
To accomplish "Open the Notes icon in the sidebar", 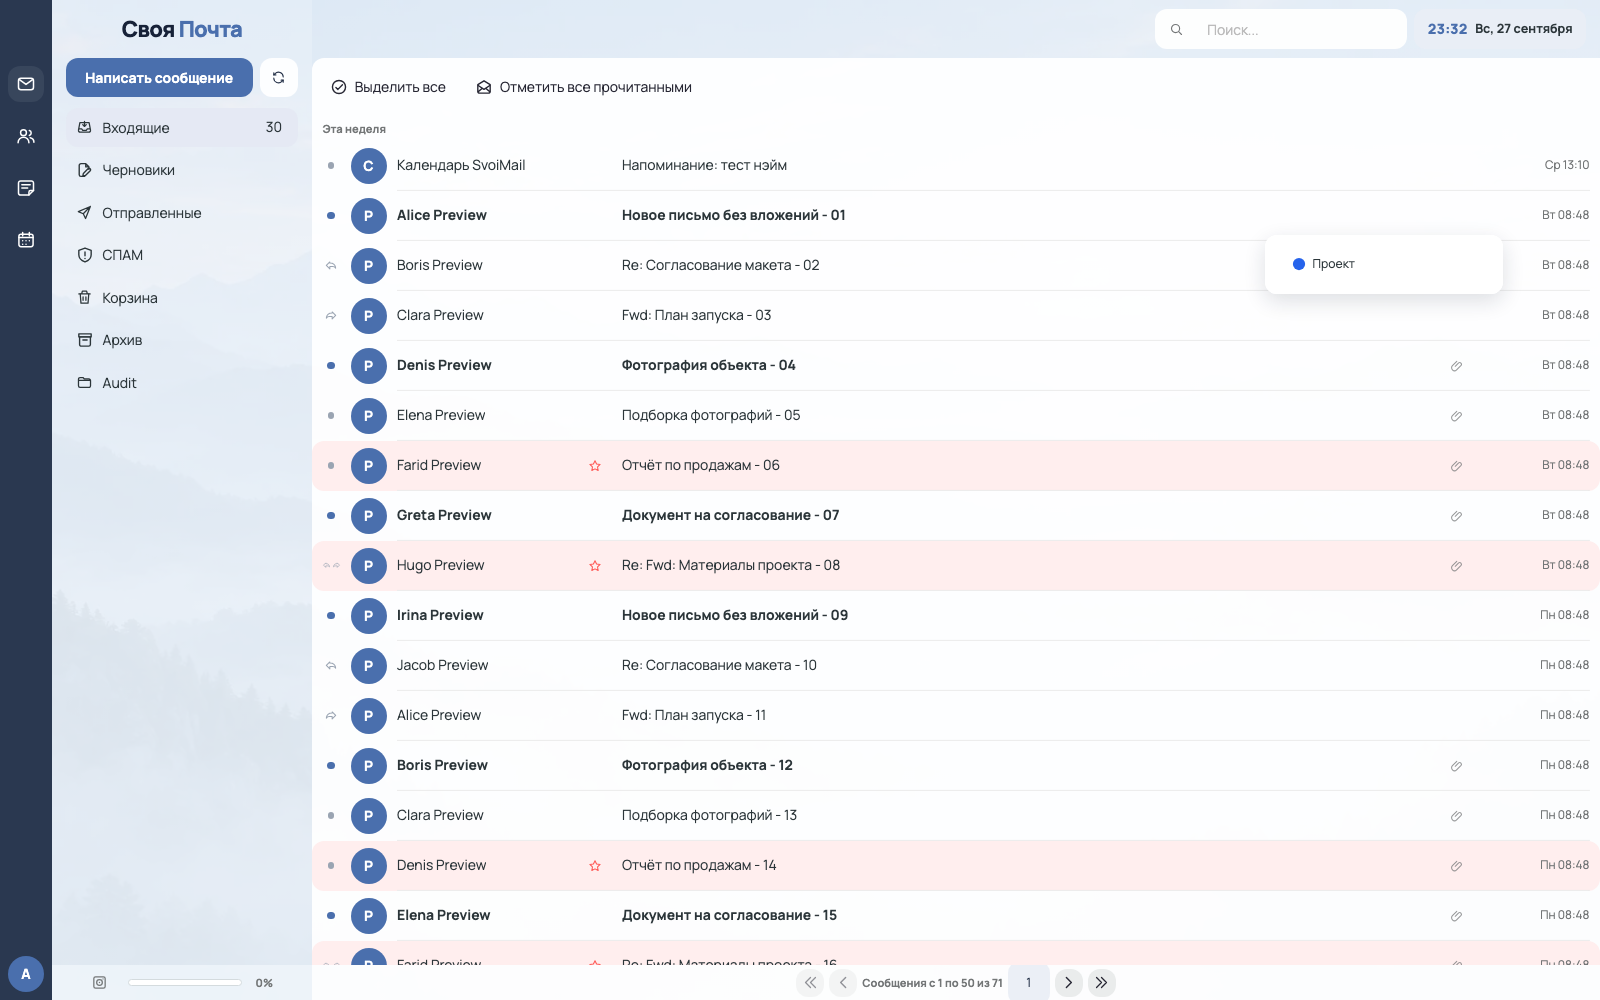I will [26, 188].
